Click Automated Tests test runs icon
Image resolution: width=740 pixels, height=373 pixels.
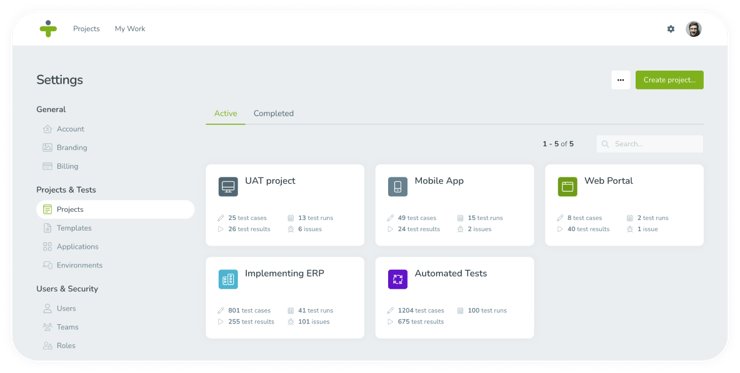click(x=460, y=310)
